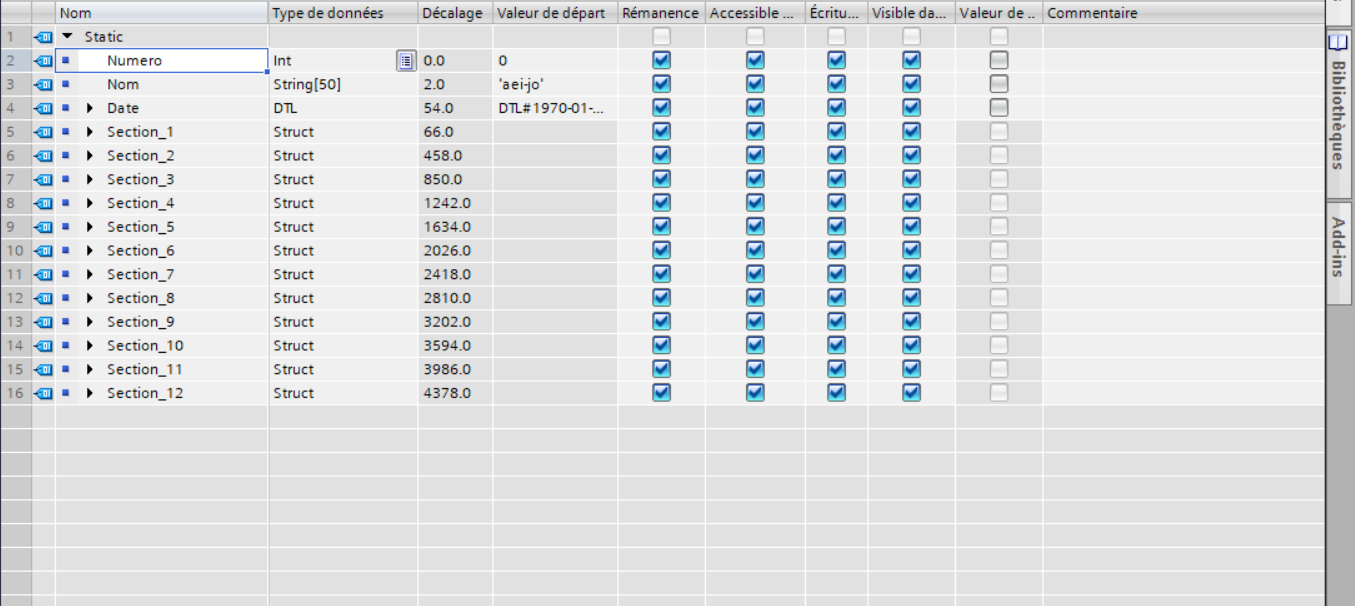Screen dimensions: 1355x606
Task: Click the data type picker icon for Numero
Action: click(x=405, y=61)
